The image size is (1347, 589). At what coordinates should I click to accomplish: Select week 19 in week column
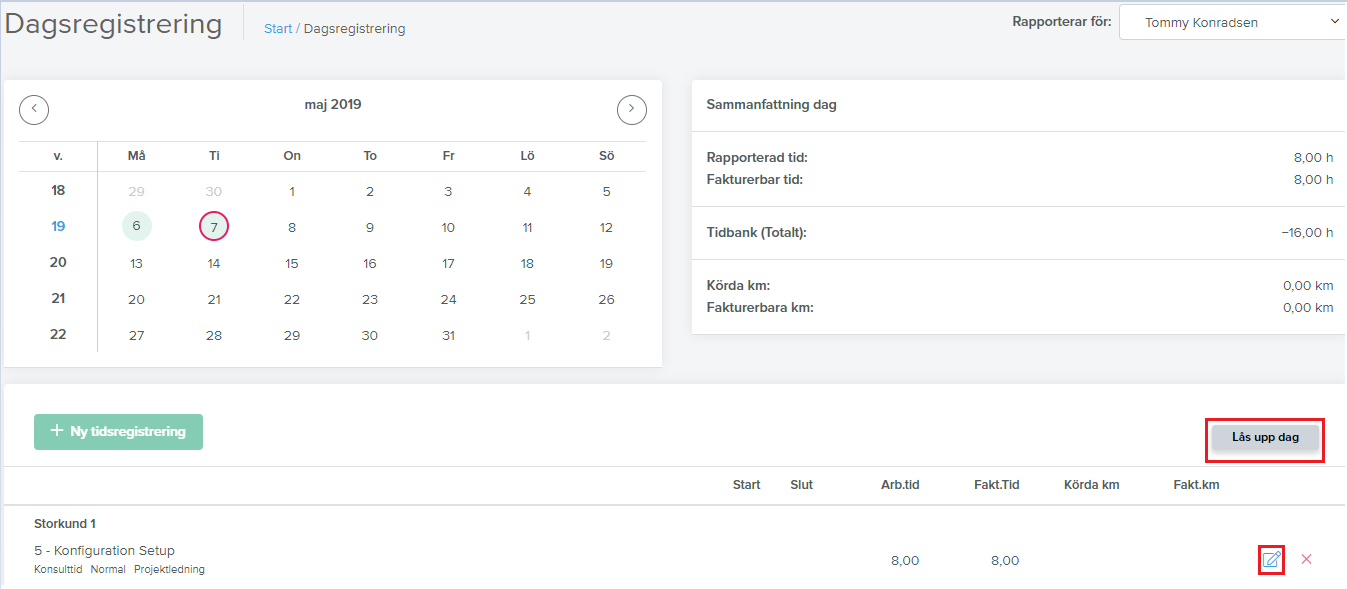click(58, 226)
